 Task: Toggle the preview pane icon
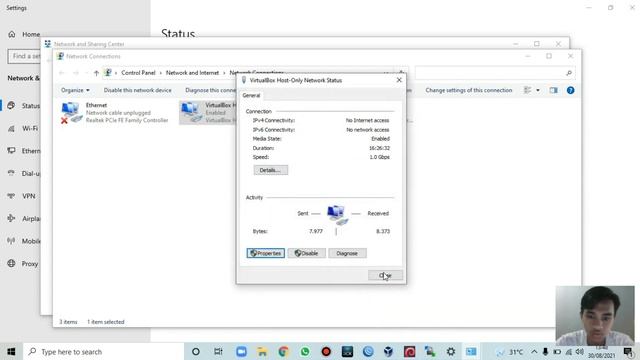pos(553,90)
